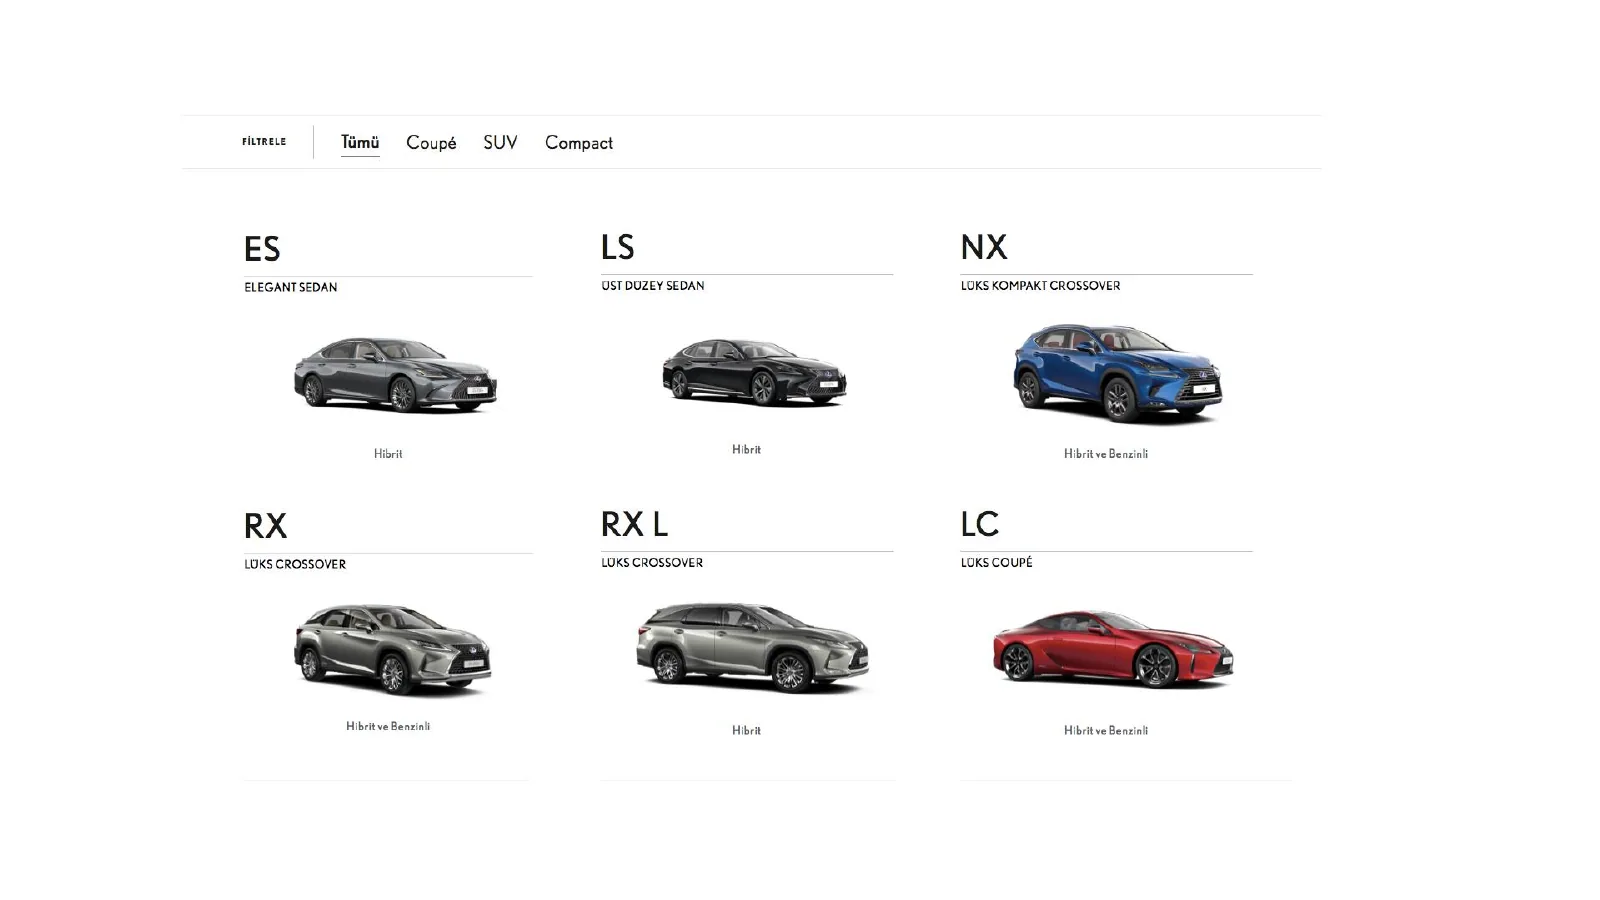Click the red LC coupé image
The height and width of the screenshot is (900, 1600).
click(1113, 648)
